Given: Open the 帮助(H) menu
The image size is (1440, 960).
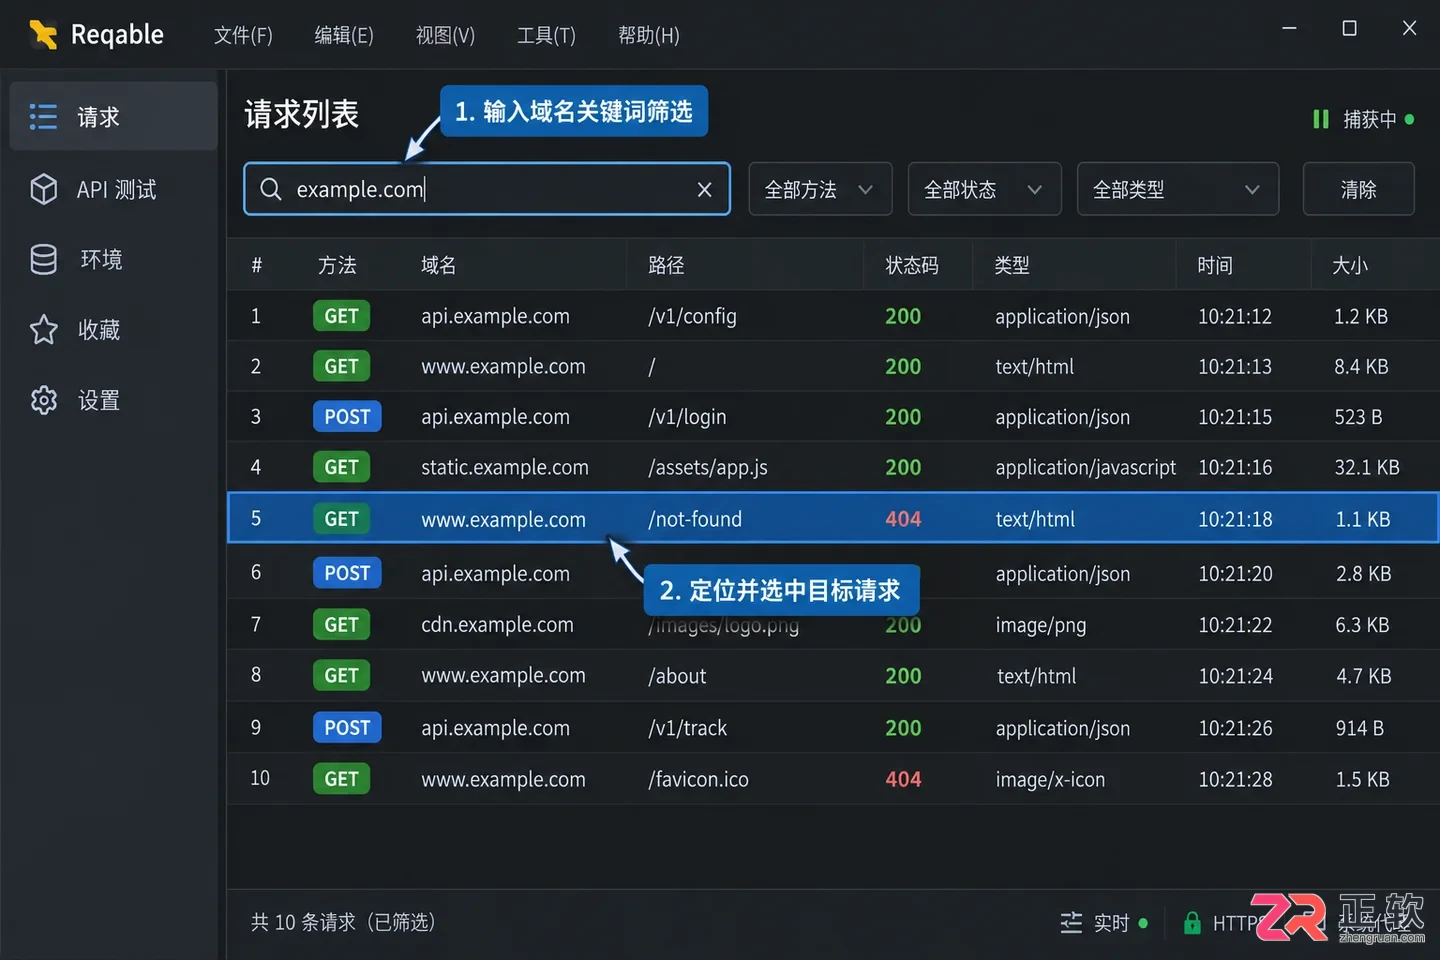Looking at the screenshot, I should coord(649,35).
